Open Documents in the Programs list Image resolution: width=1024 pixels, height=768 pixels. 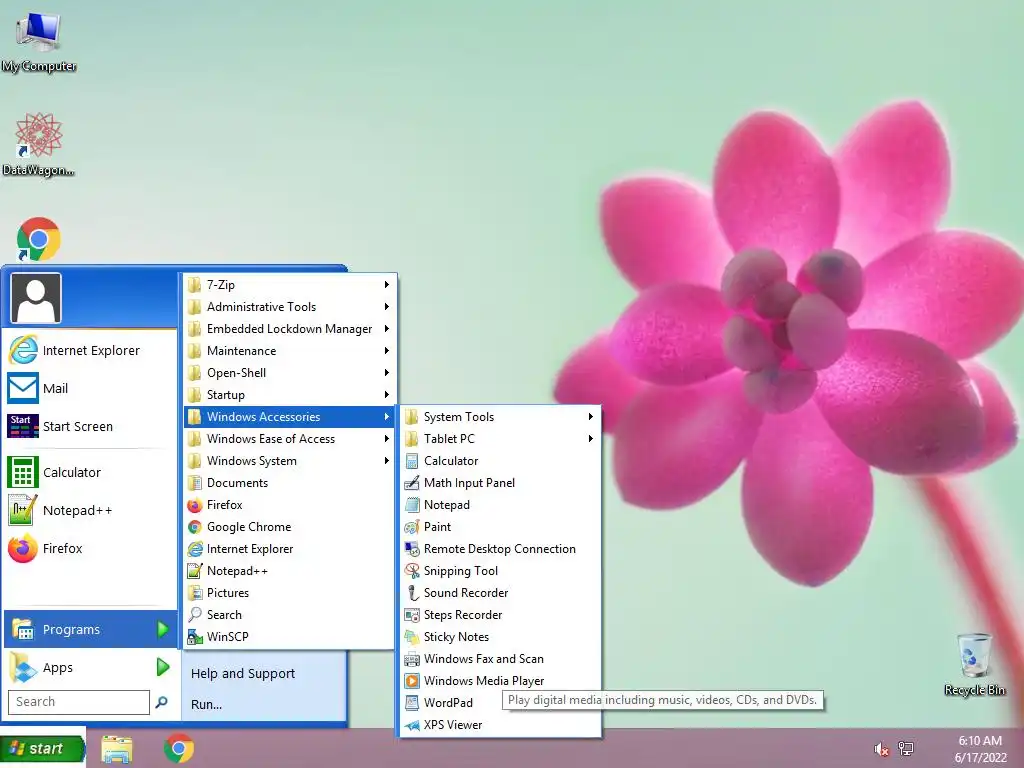(x=289, y=483)
